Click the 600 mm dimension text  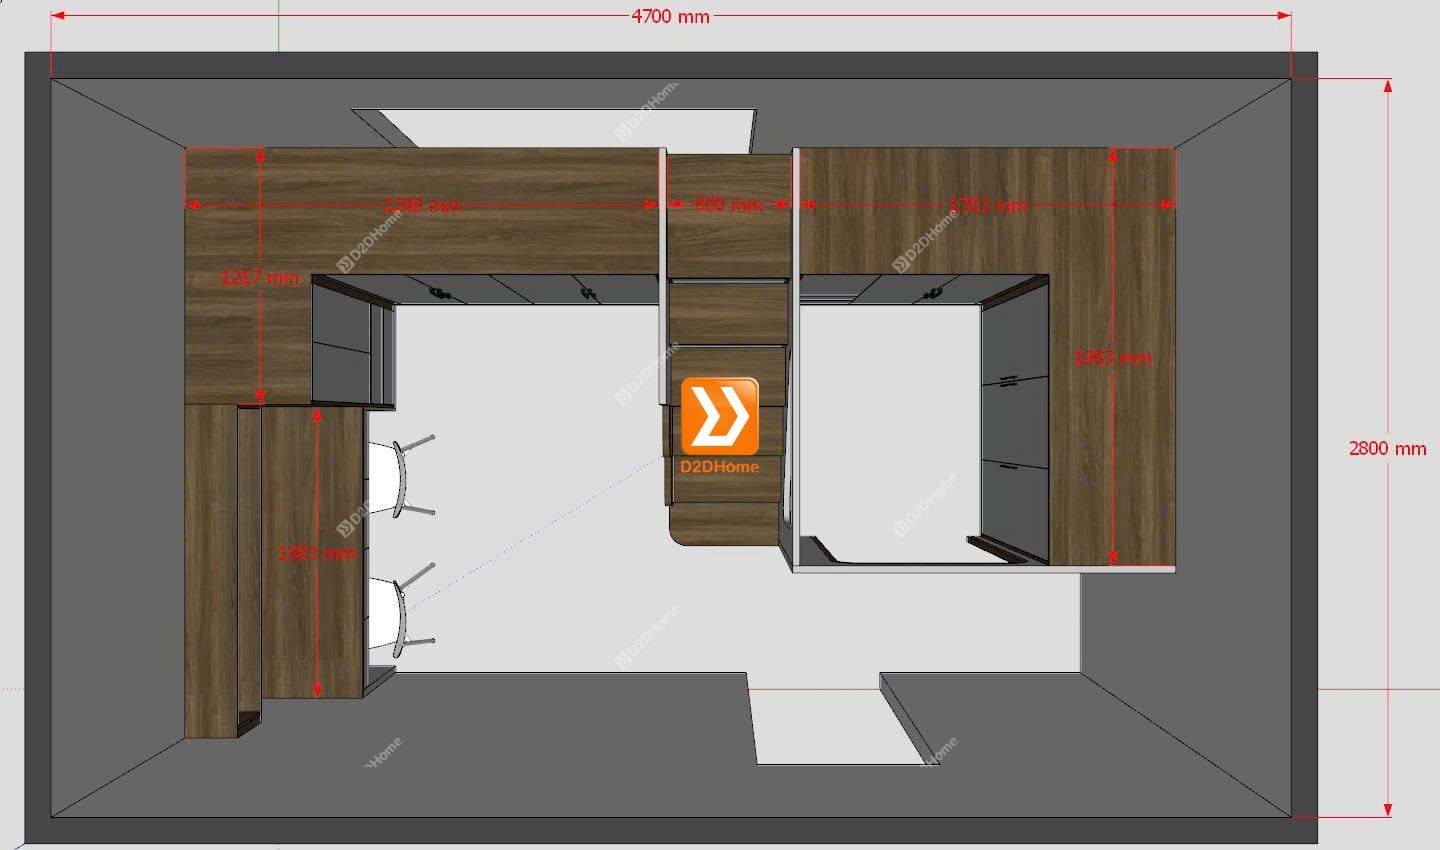pos(728,205)
